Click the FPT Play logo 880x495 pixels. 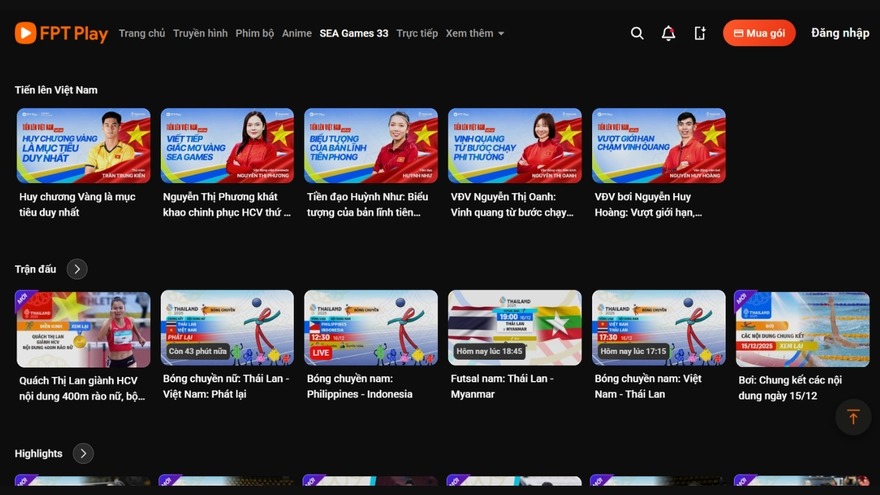[x=61, y=33]
